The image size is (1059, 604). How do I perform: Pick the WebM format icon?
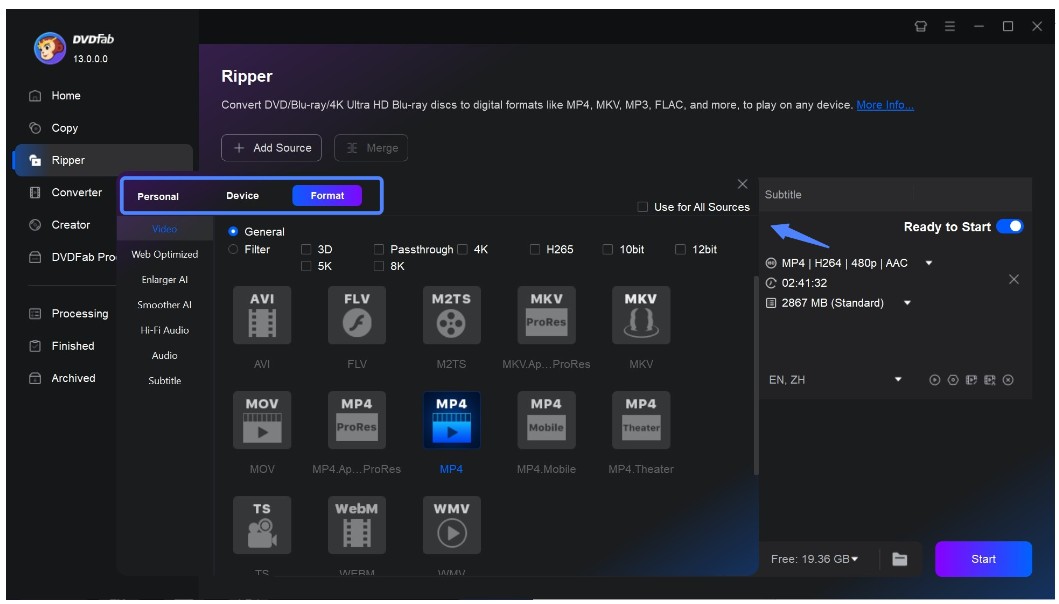click(x=356, y=525)
